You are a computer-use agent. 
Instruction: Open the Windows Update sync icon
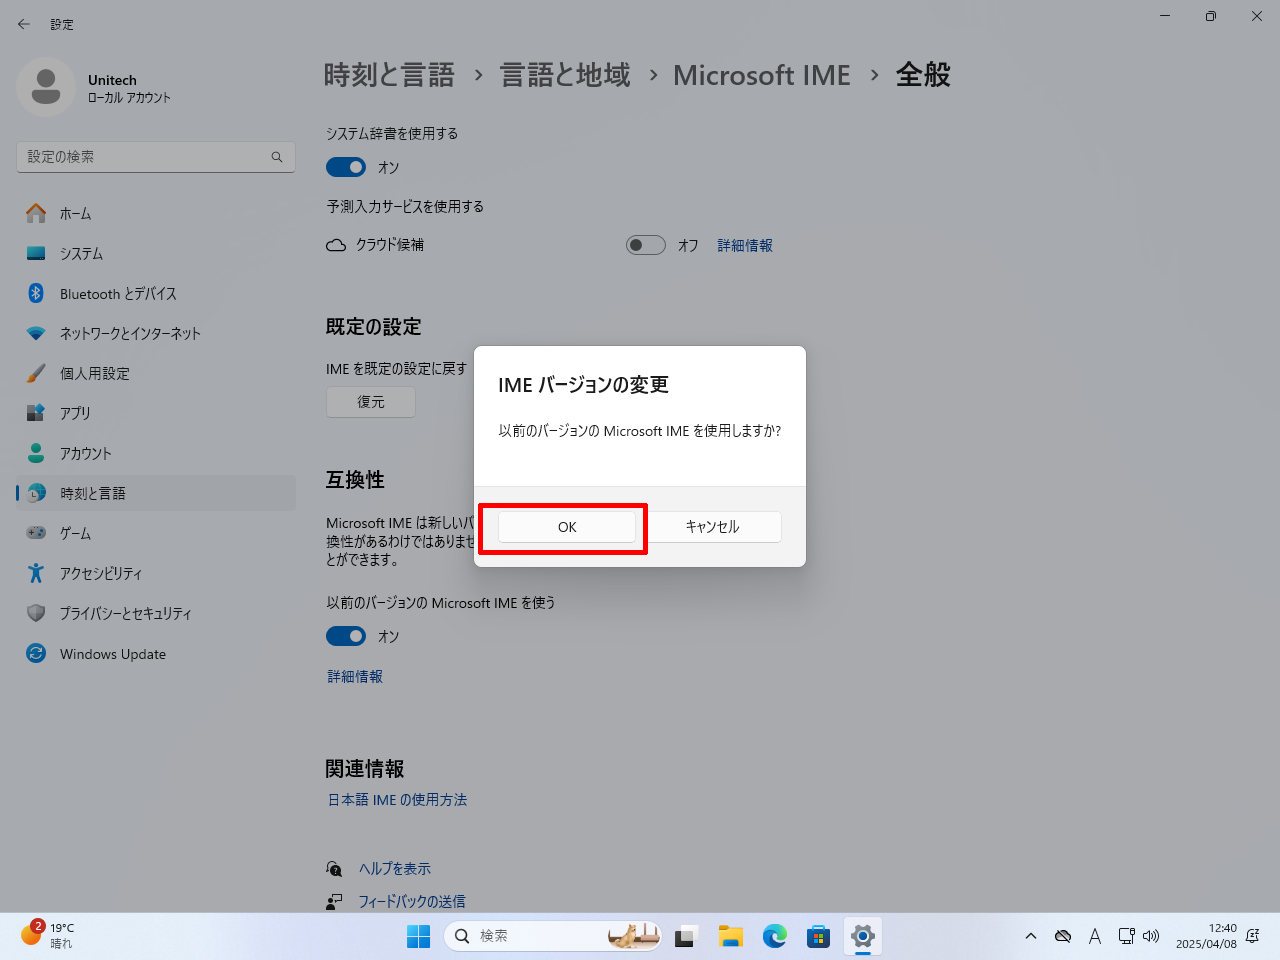coord(36,653)
